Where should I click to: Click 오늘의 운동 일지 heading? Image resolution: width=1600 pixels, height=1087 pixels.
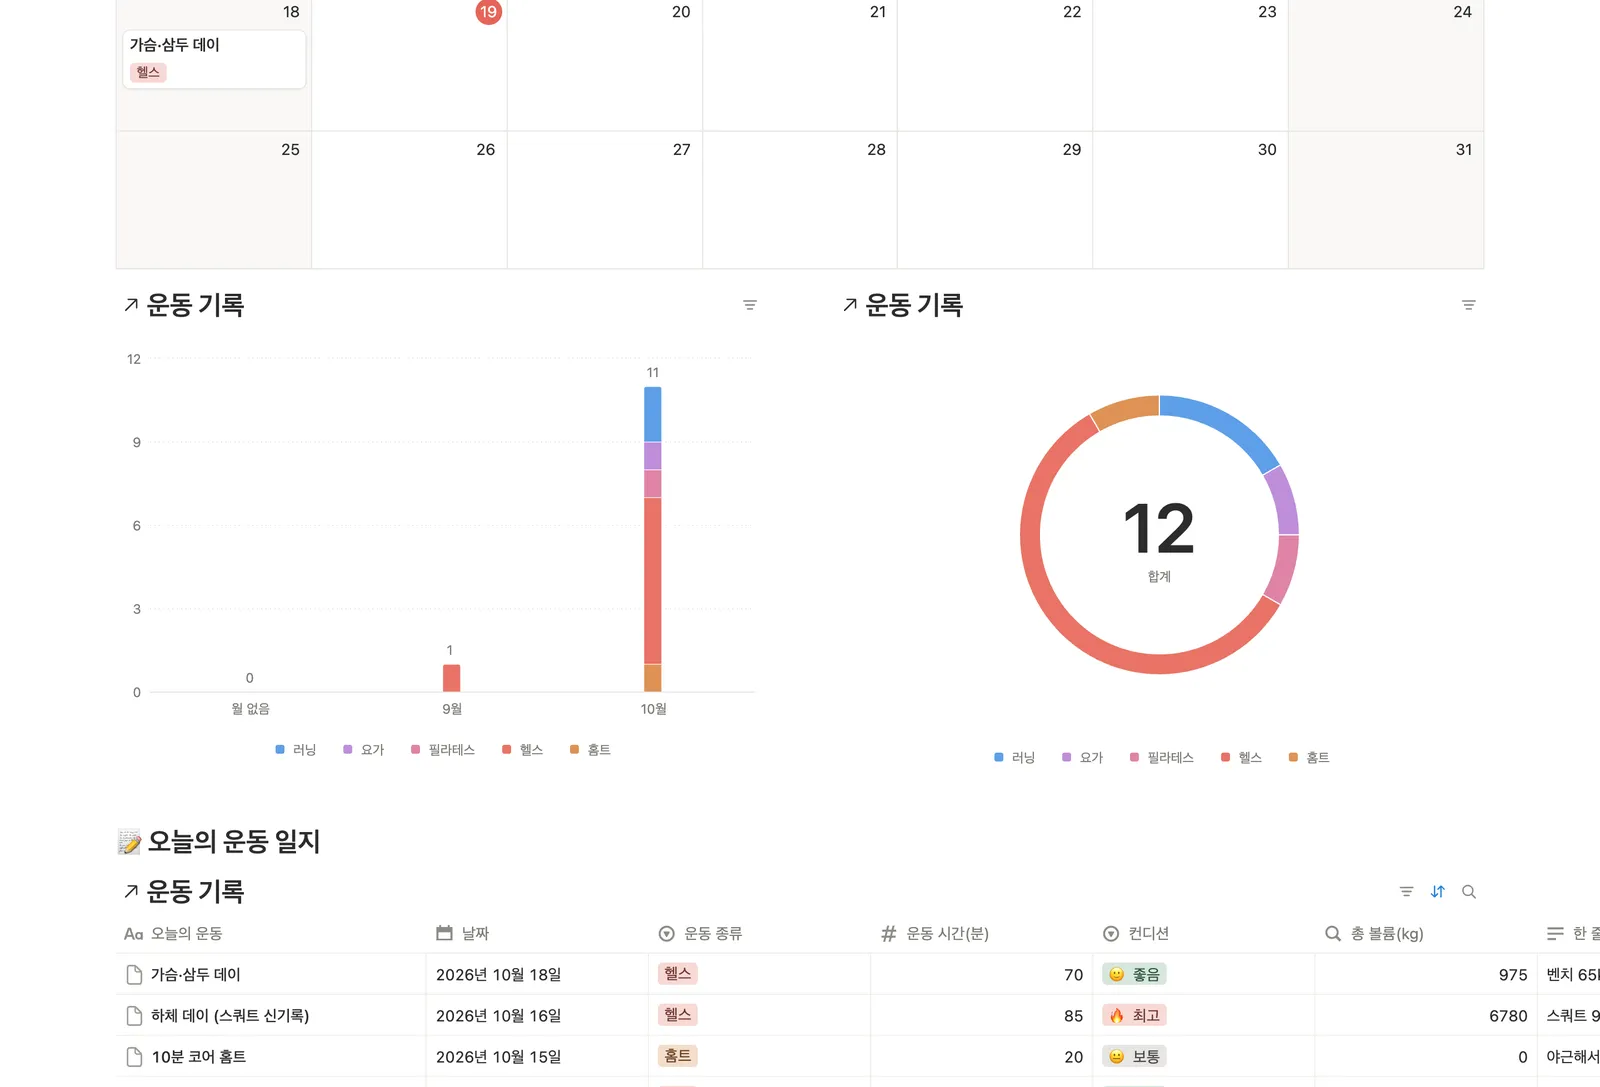point(234,842)
